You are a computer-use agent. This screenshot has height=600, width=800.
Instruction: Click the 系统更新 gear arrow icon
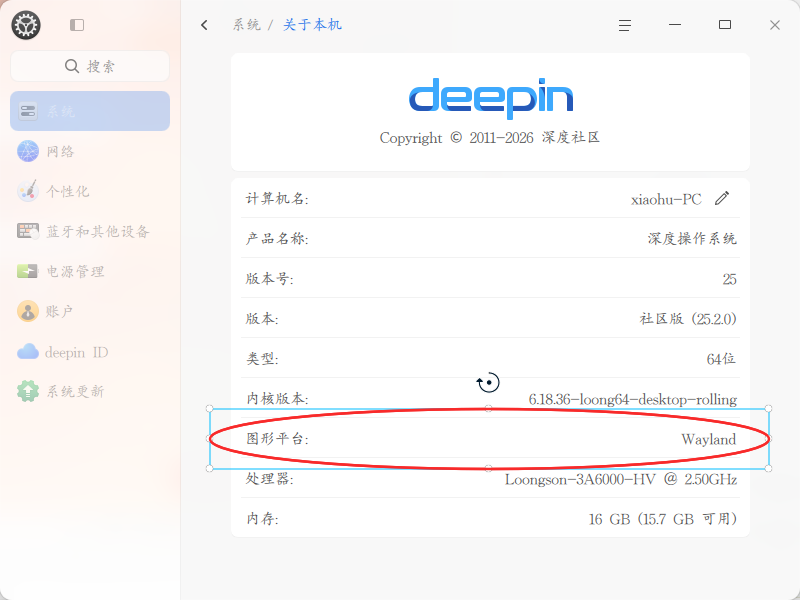click(28, 391)
